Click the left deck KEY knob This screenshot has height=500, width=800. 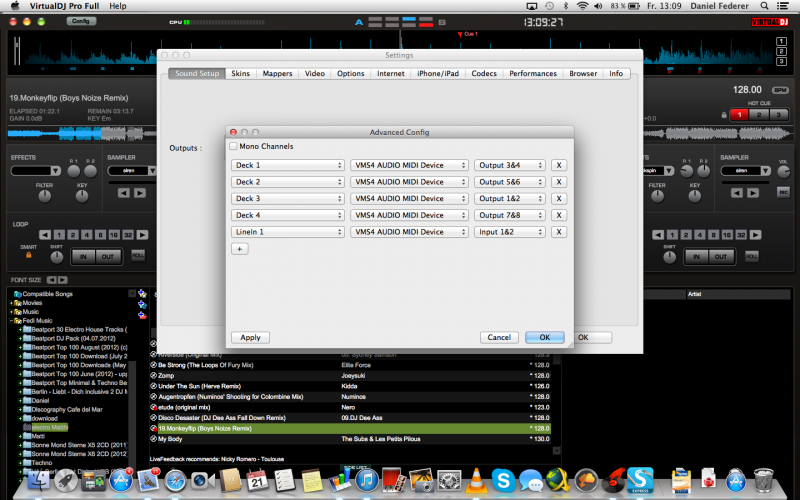(x=82, y=196)
